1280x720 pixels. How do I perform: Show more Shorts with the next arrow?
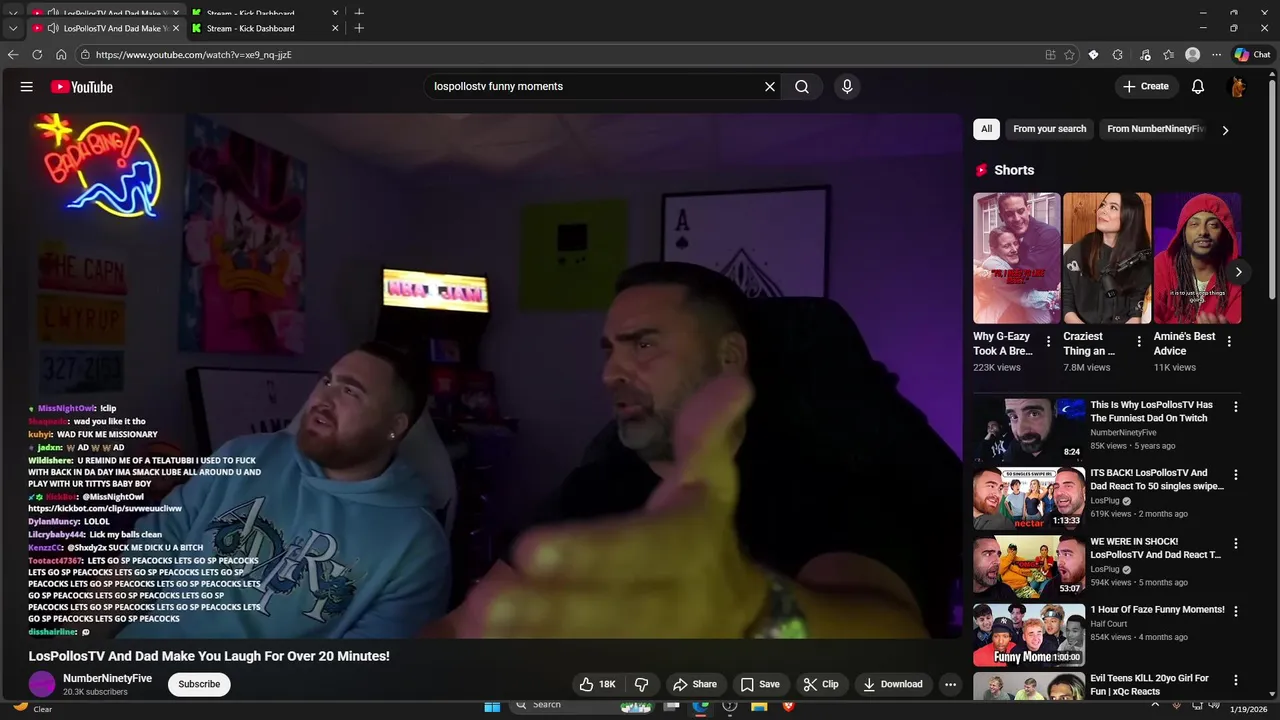click(1238, 272)
